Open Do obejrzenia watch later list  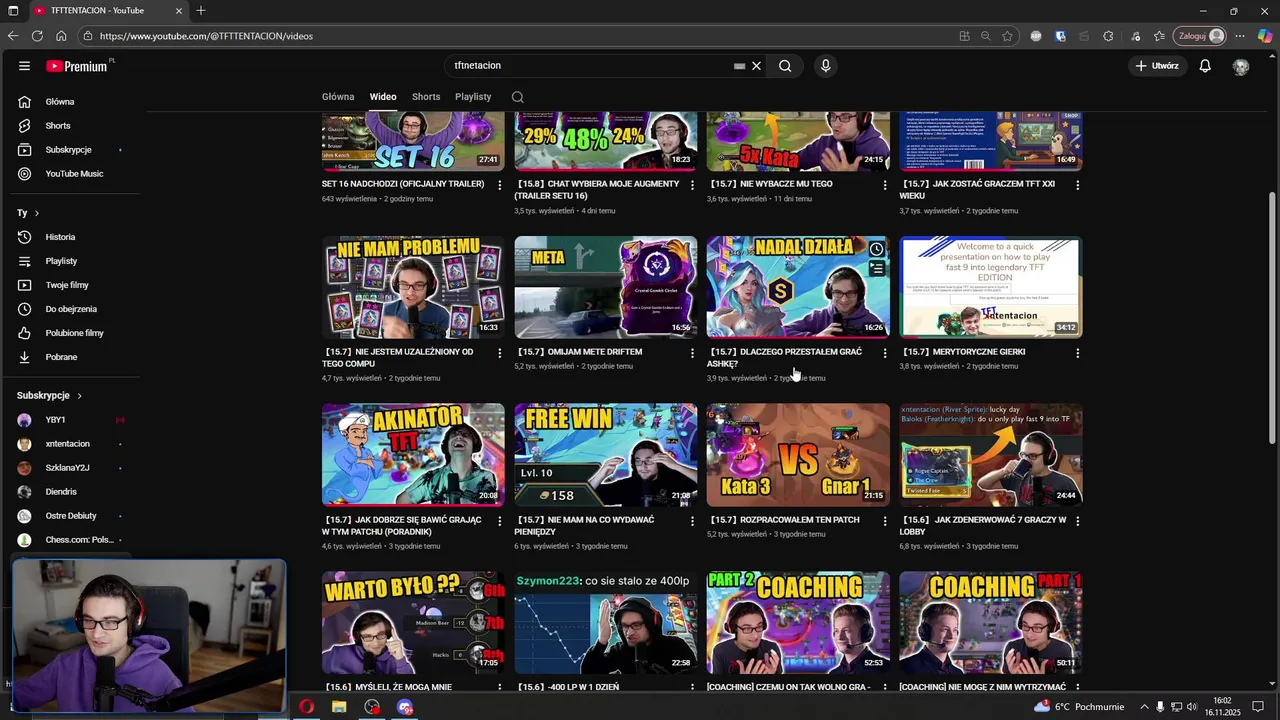pyautogui.click(x=70, y=309)
